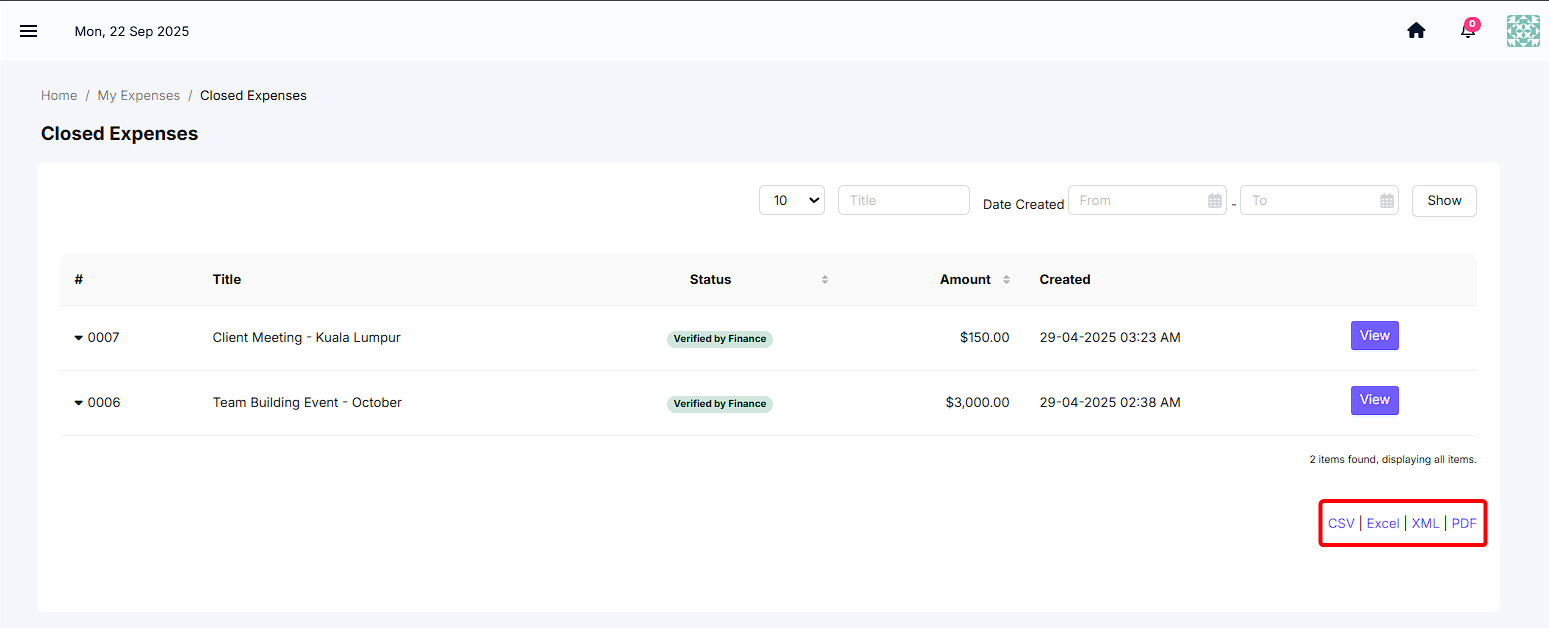1549x628 pixels.
Task: Export the table as Excel
Action: pyautogui.click(x=1383, y=524)
